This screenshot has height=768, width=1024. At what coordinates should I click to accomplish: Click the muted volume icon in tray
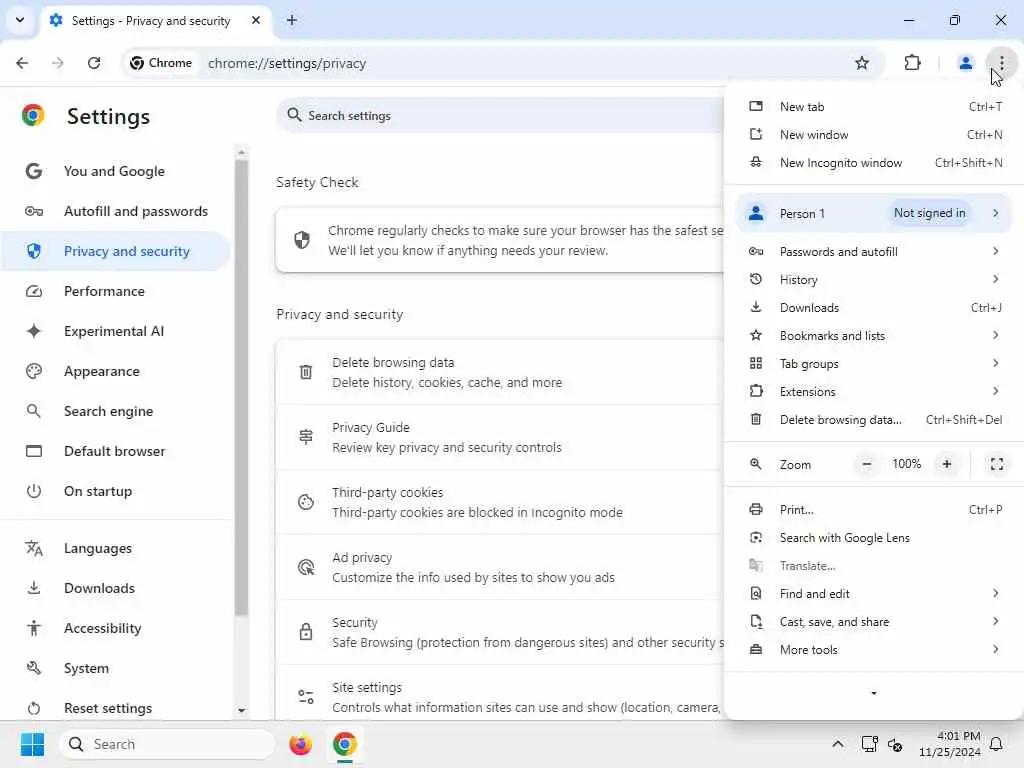coord(895,744)
